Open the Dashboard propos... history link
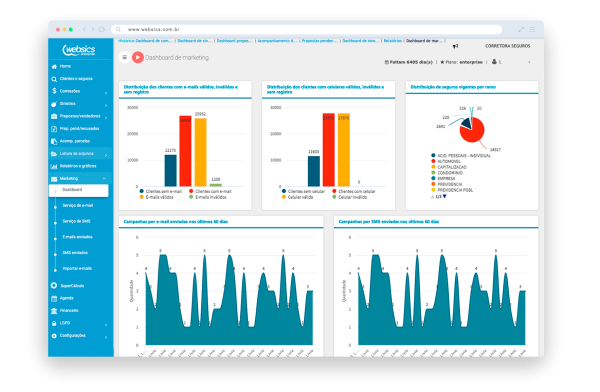The height and width of the screenshot is (392, 600). coord(235,41)
